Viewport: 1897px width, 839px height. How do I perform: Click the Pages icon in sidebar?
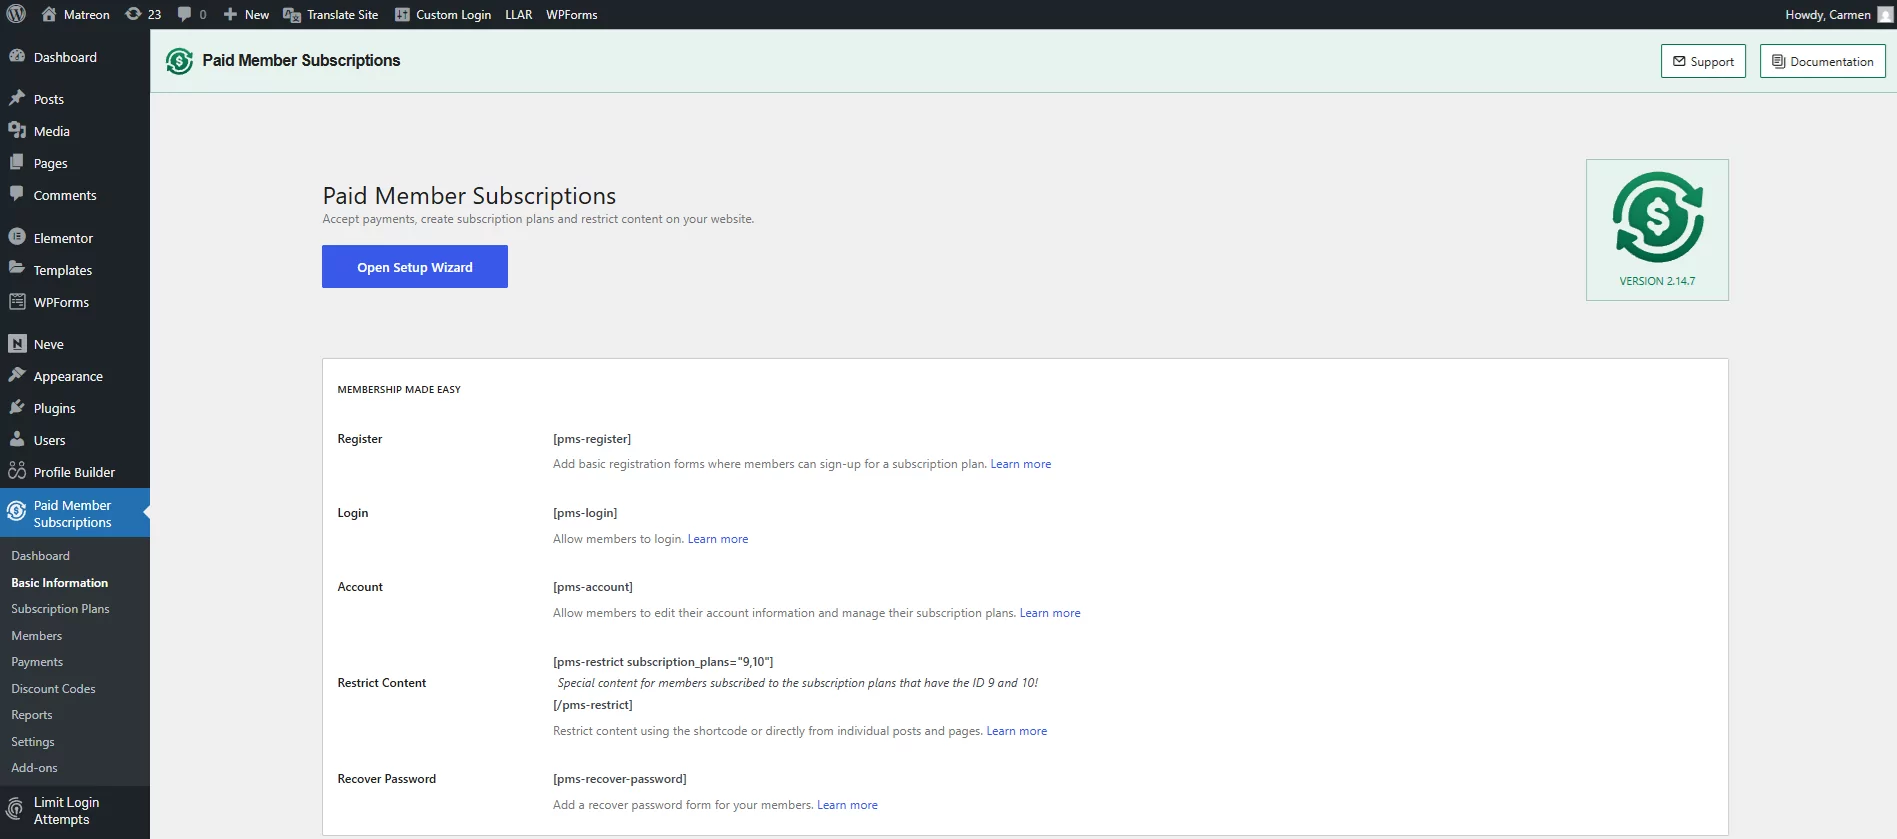(17, 162)
